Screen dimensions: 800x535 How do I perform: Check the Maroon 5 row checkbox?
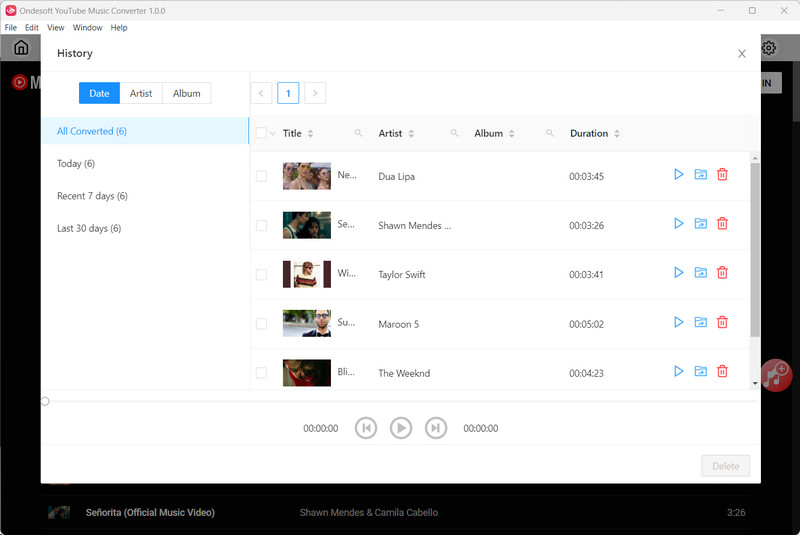tap(261, 323)
